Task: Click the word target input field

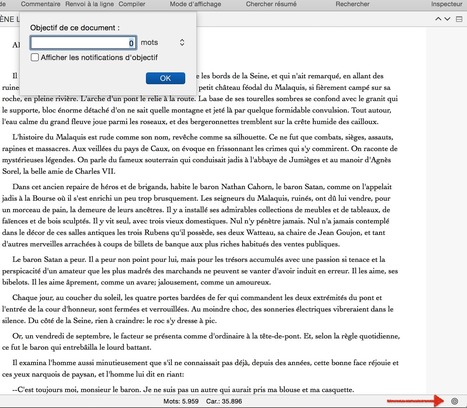Action: [83, 43]
